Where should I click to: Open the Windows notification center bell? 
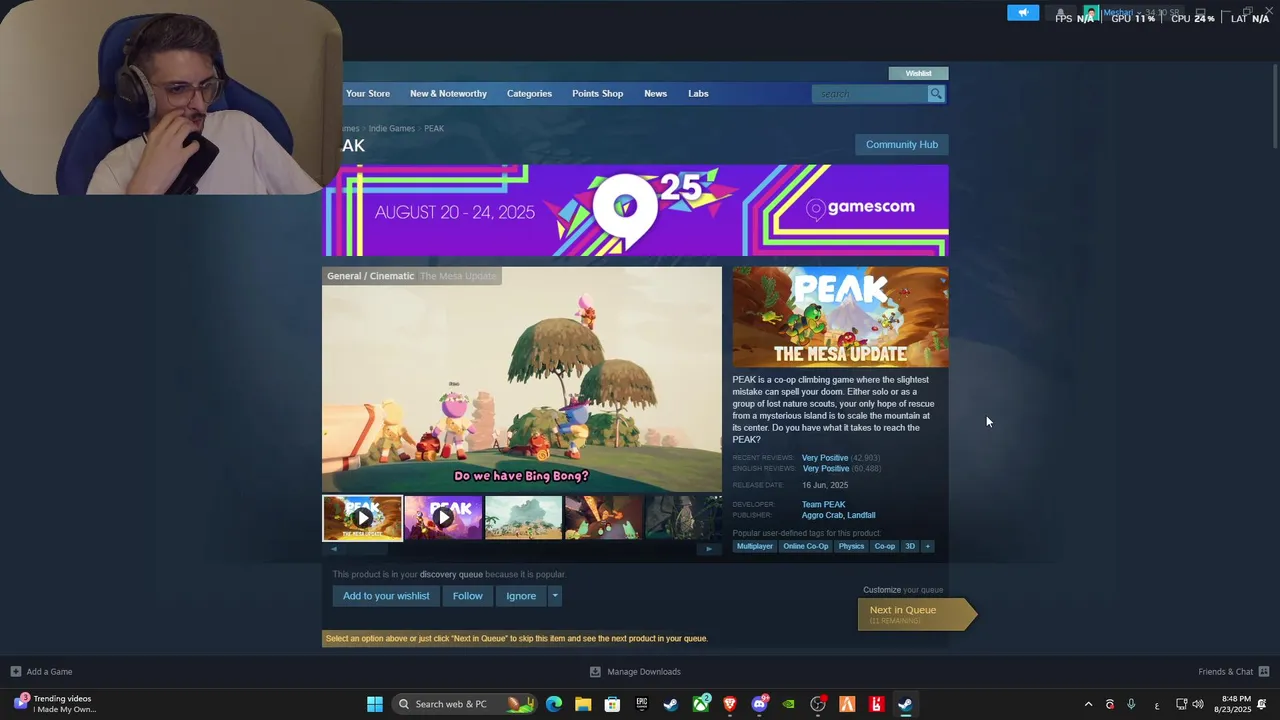coord(1262,705)
